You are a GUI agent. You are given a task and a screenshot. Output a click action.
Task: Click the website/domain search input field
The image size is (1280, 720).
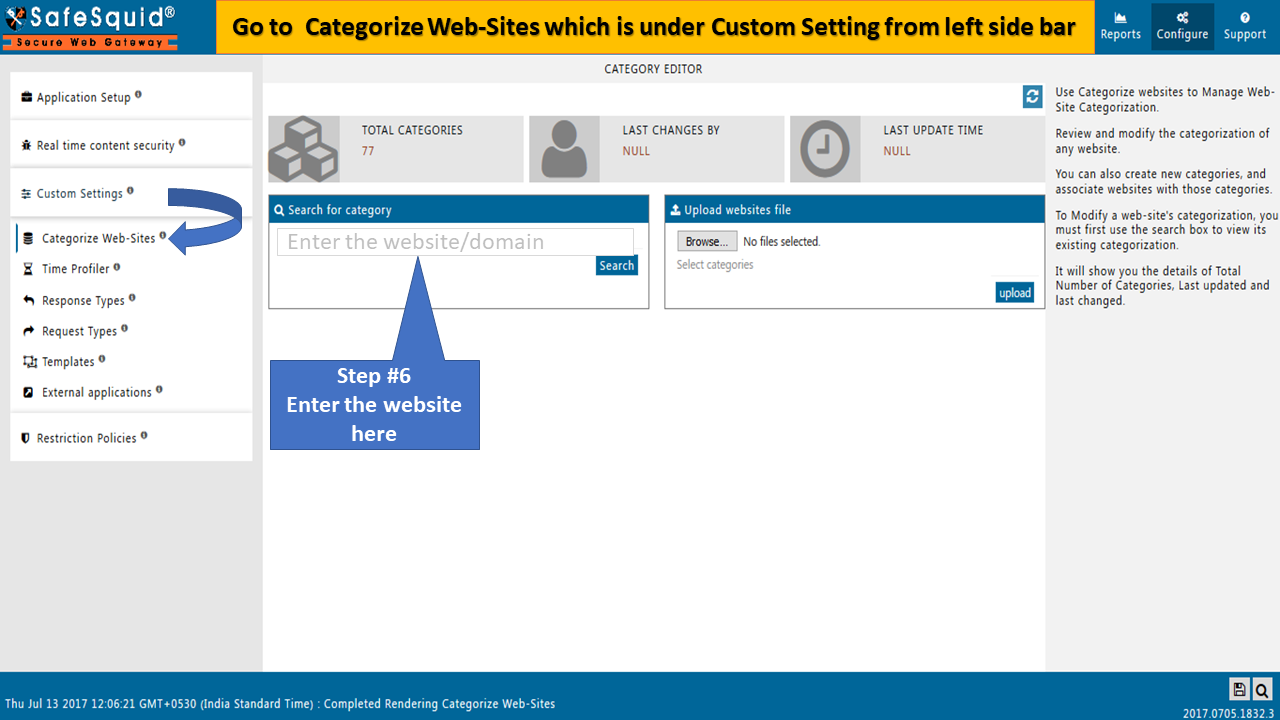tap(455, 242)
